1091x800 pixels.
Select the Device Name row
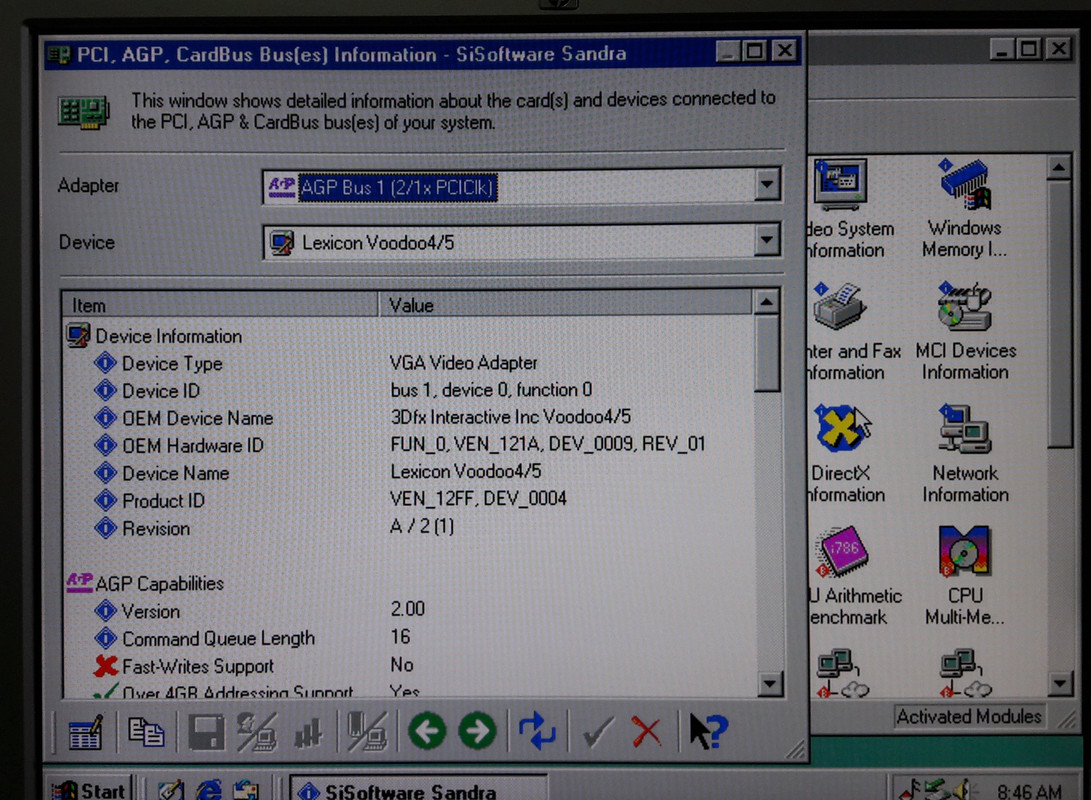coord(408,473)
